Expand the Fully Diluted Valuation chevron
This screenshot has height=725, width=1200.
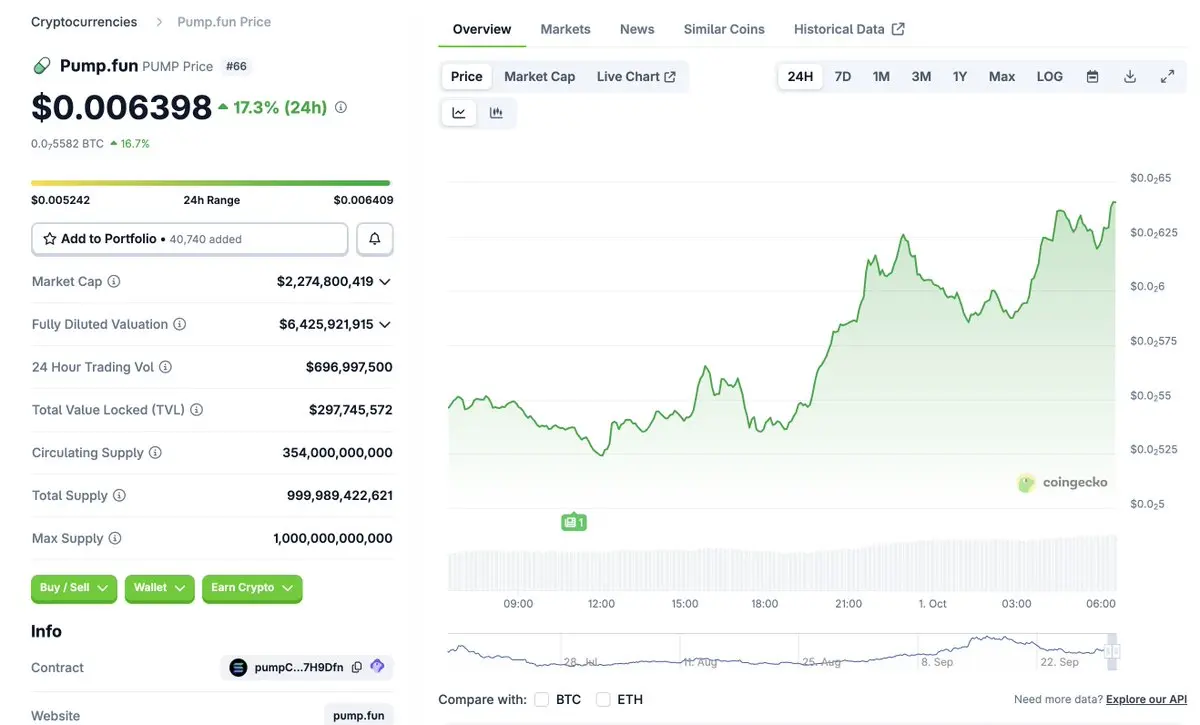(385, 325)
